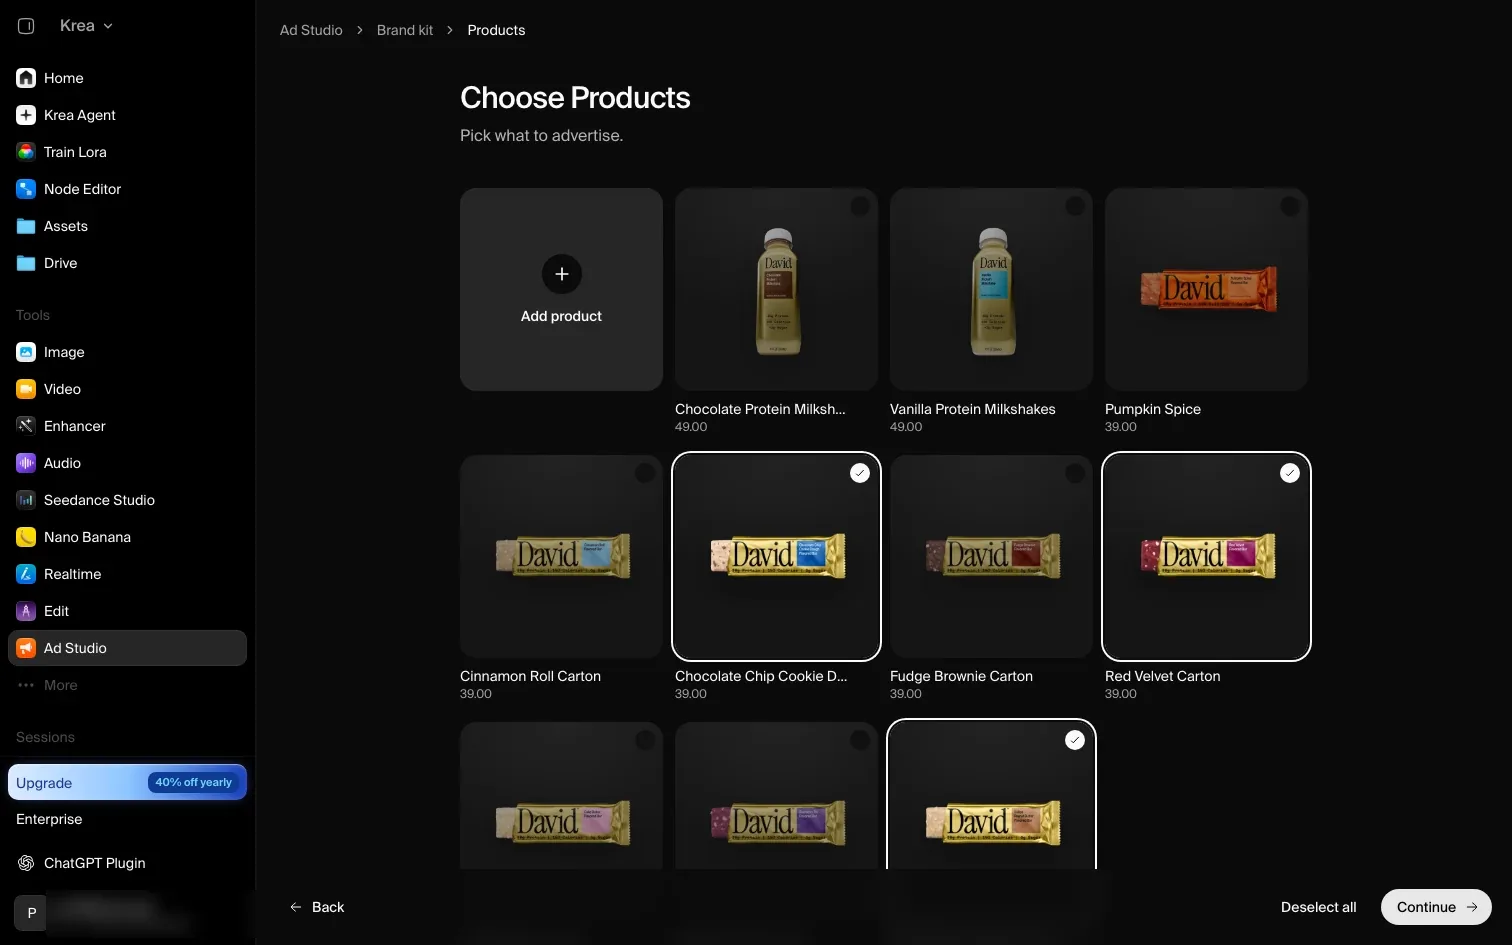Open the Enhancer tool icon
The height and width of the screenshot is (945, 1512).
[x=26, y=426]
